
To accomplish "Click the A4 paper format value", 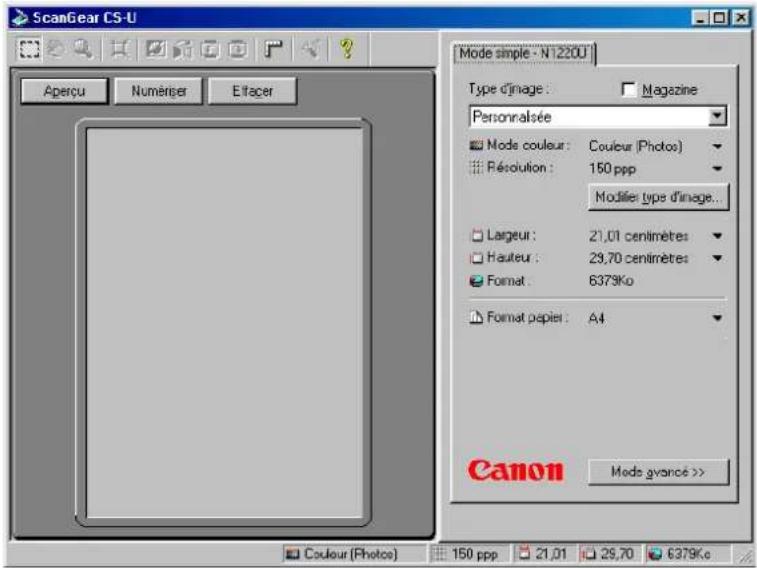I will [597, 319].
